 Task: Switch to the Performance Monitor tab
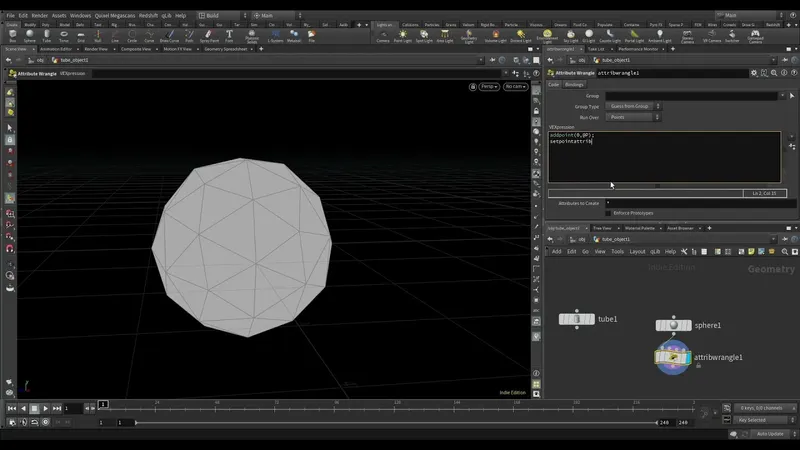[638, 49]
